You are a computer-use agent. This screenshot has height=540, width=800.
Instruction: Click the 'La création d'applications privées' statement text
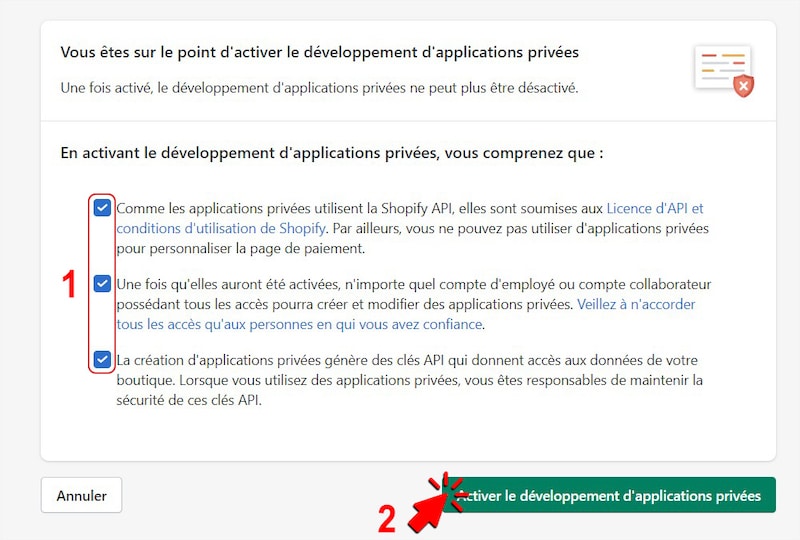click(407, 360)
